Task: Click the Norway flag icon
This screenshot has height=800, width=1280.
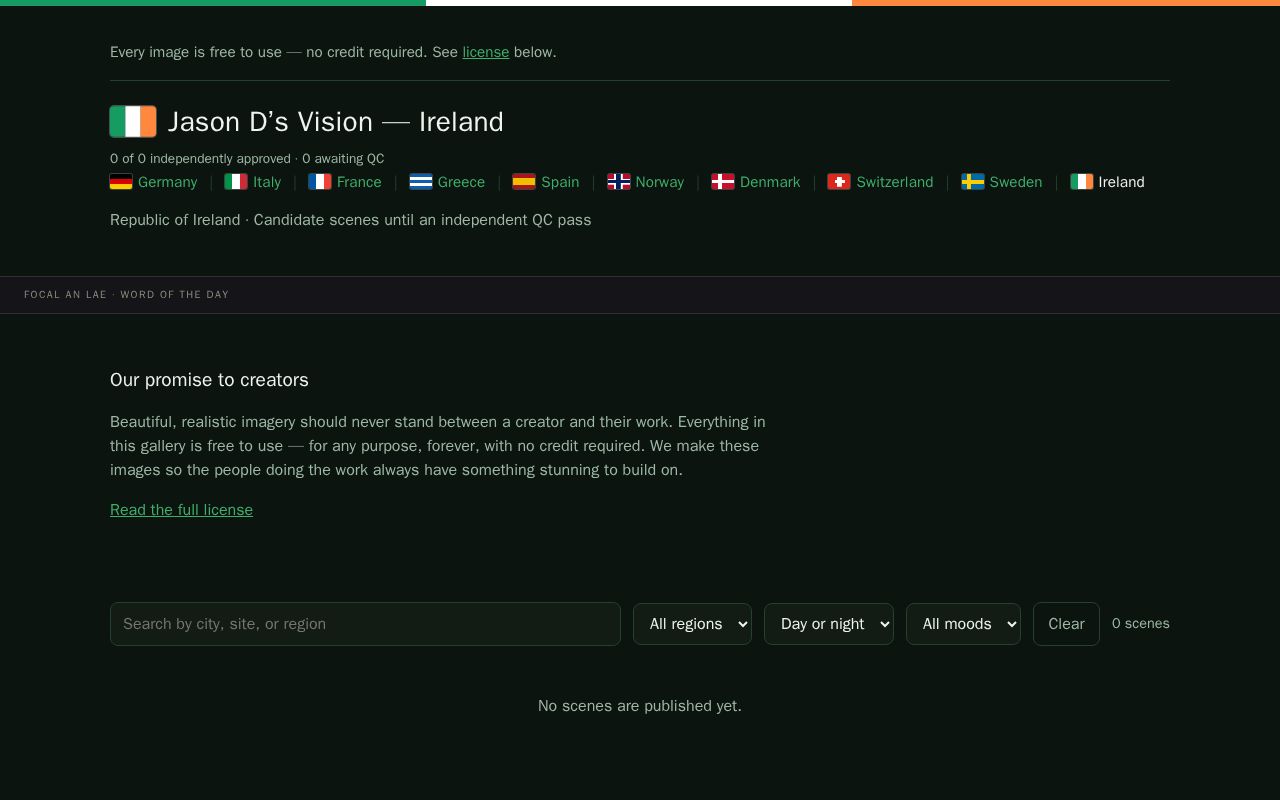Action: click(x=619, y=182)
